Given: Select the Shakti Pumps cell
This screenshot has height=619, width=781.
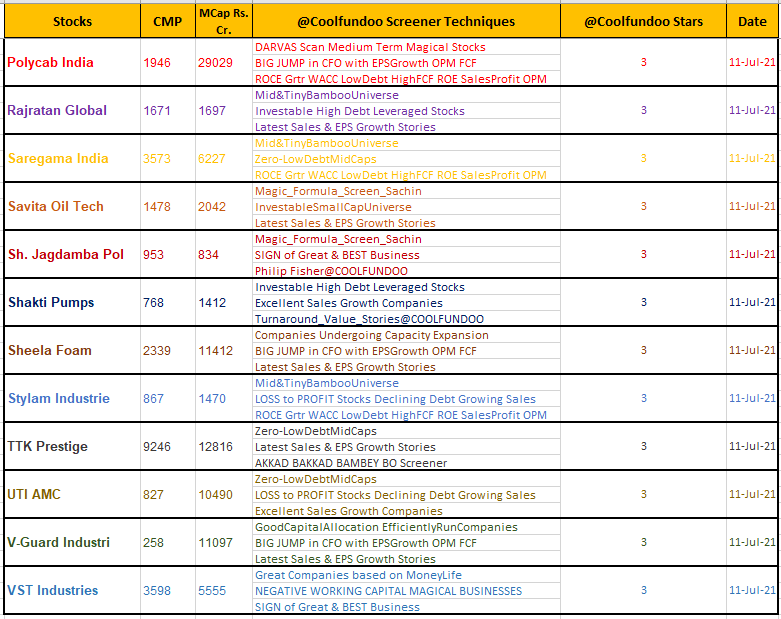Looking at the screenshot, I should pyautogui.click(x=72, y=303).
